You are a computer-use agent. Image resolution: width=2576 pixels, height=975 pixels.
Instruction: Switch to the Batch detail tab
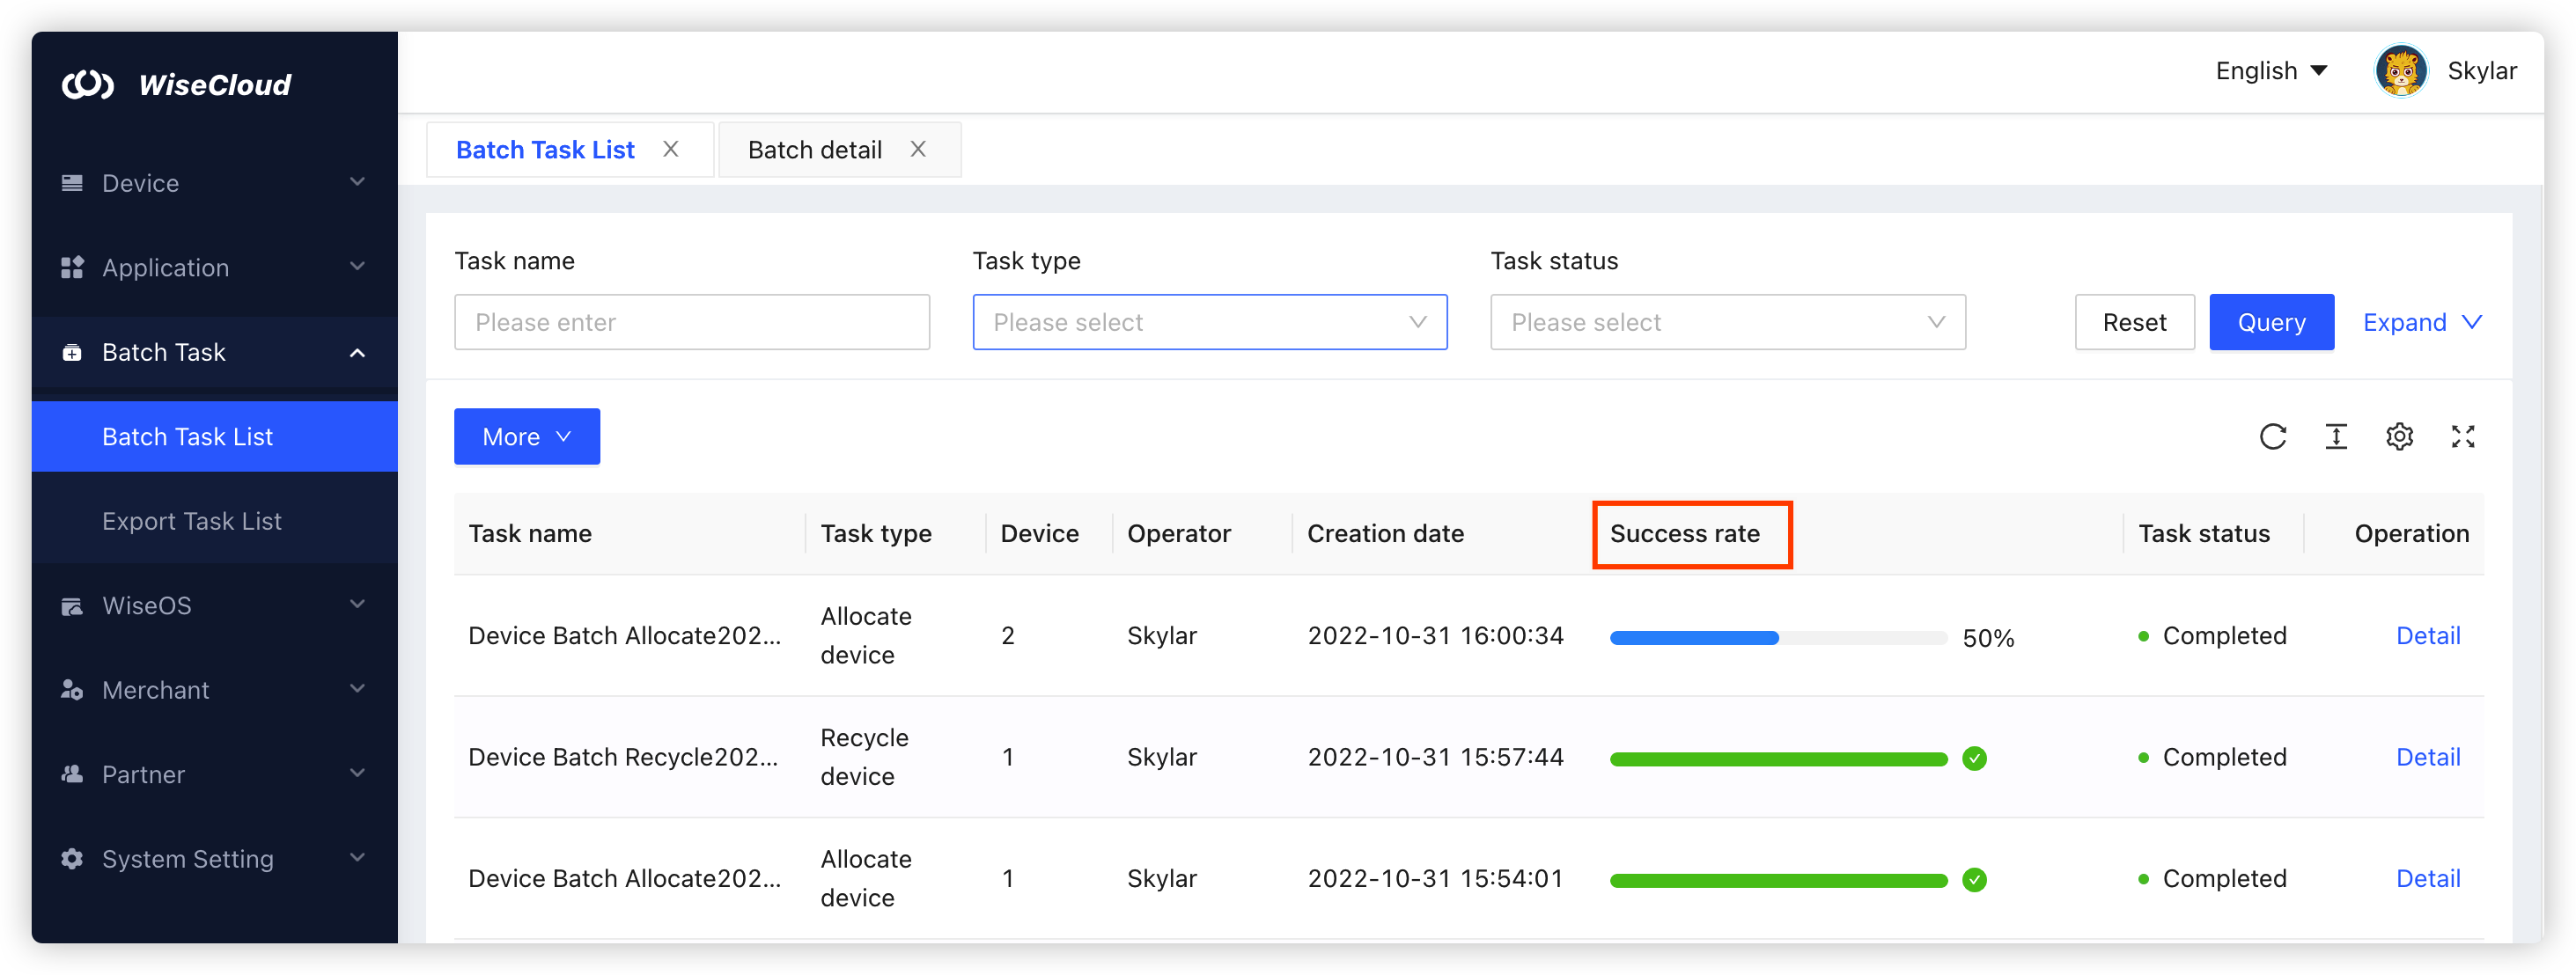pyautogui.click(x=814, y=150)
